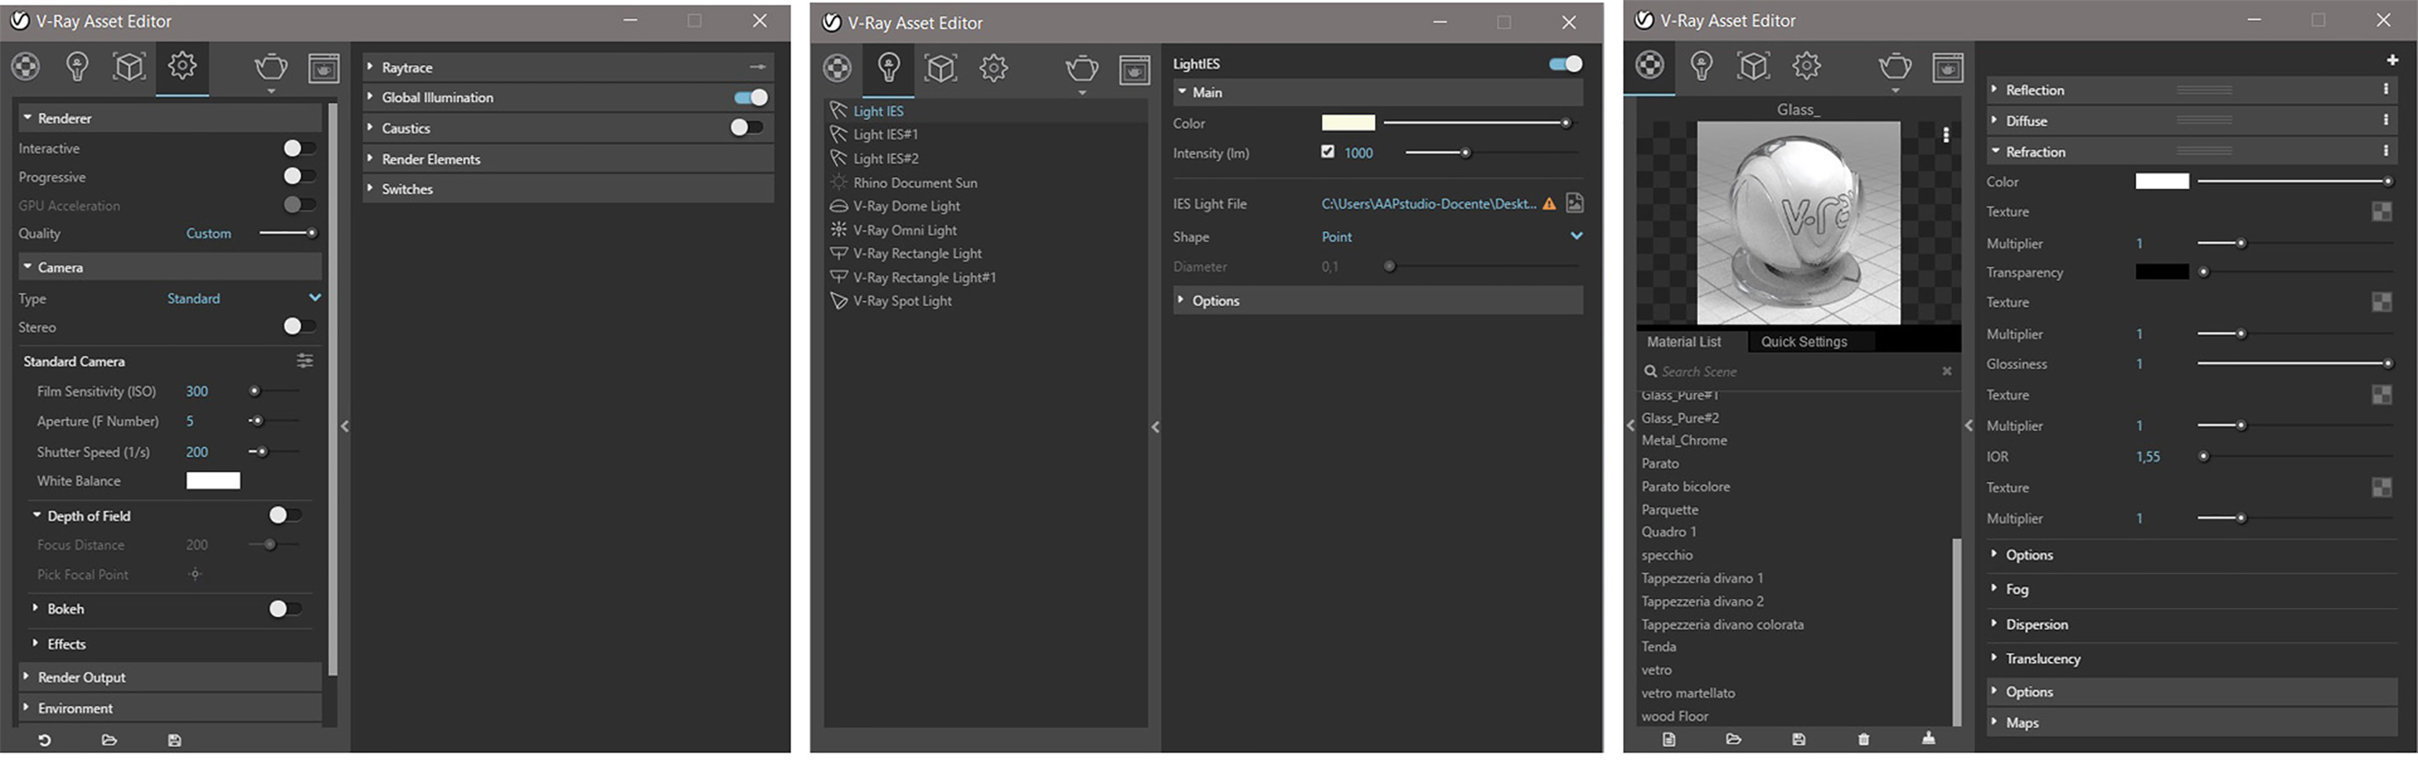2418x768 pixels.
Task: Open the three-dot menu on the Glass_ preview
Action: tap(1945, 135)
